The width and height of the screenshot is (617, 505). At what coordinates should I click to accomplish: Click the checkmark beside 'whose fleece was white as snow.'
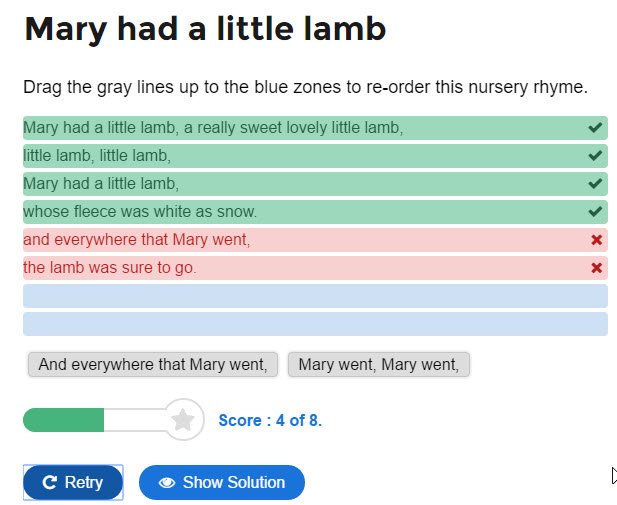click(x=595, y=211)
